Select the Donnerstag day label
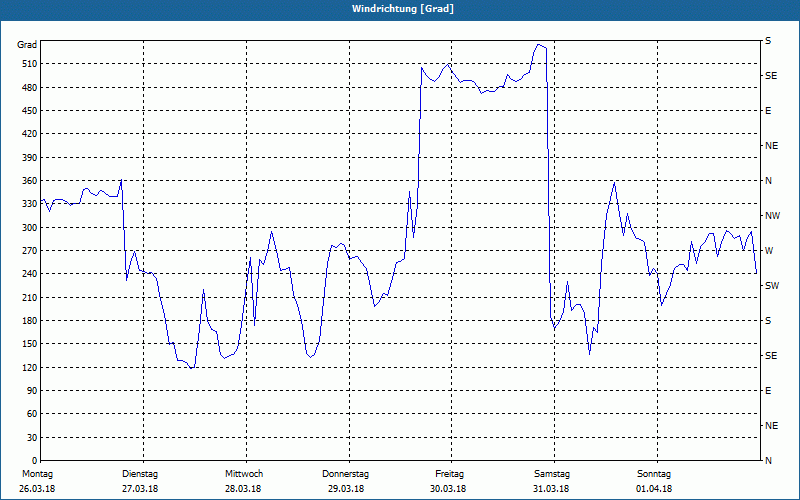The width and height of the screenshot is (800, 500). 345,474
